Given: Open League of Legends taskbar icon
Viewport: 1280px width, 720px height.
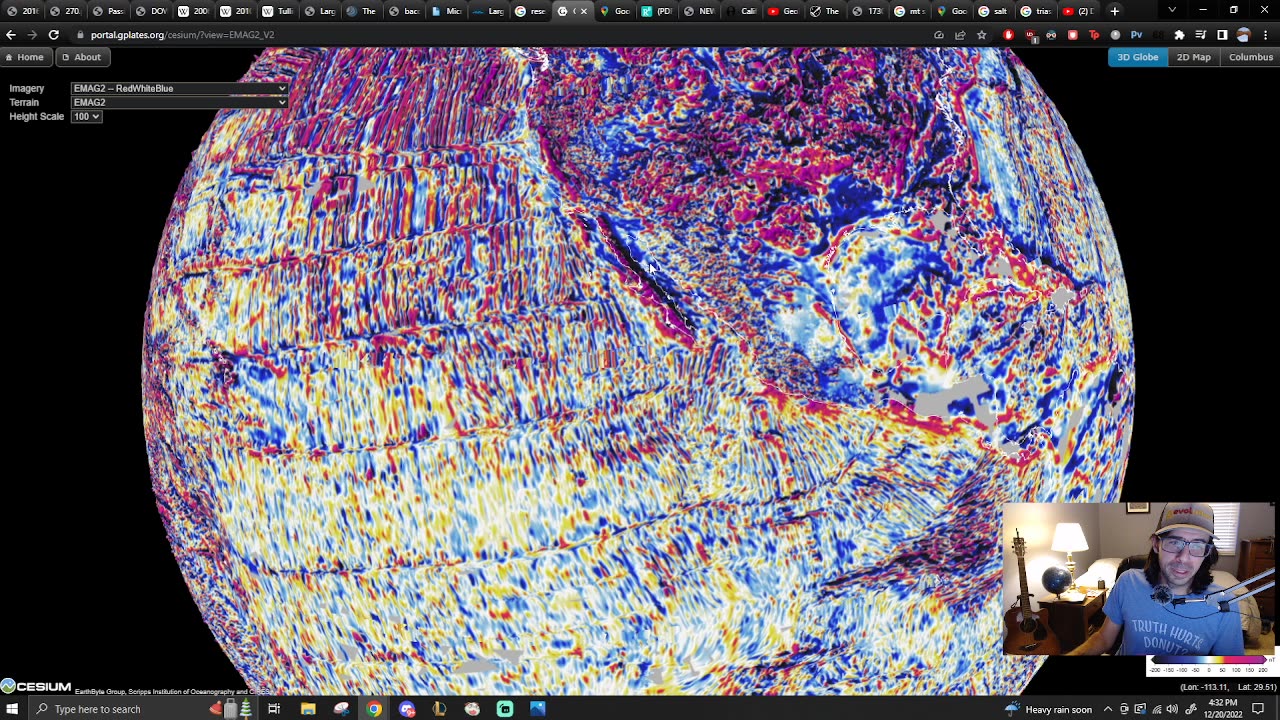Looking at the screenshot, I should (x=440, y=709).
